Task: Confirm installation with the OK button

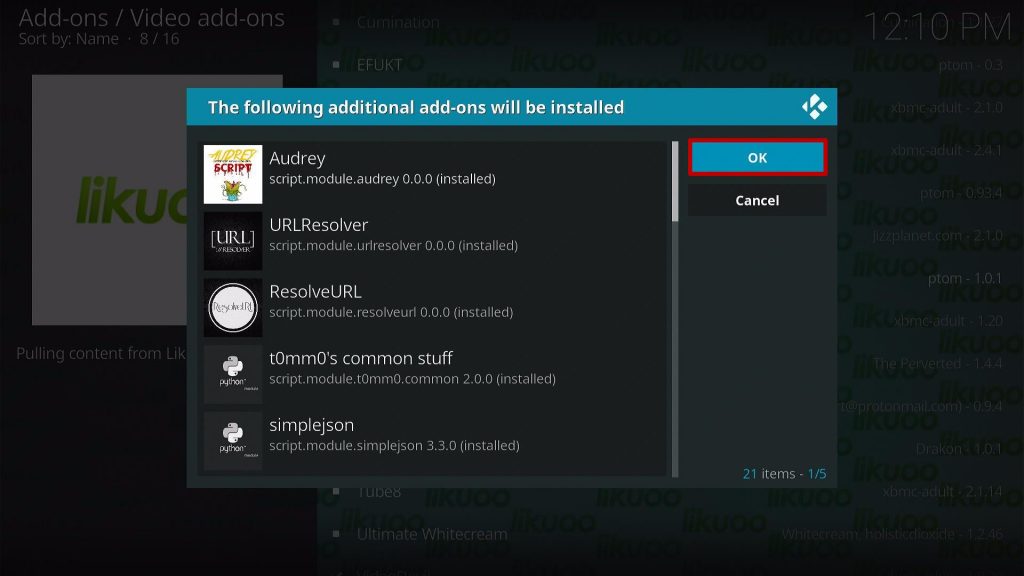Action: click(x=757, y=157)
